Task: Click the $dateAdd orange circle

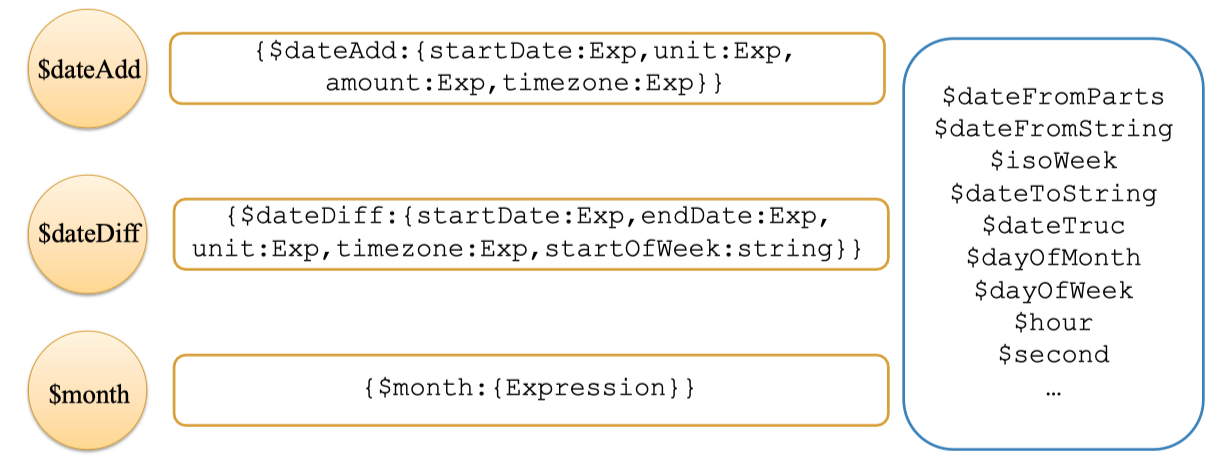Action: click(x=88, y=70)
